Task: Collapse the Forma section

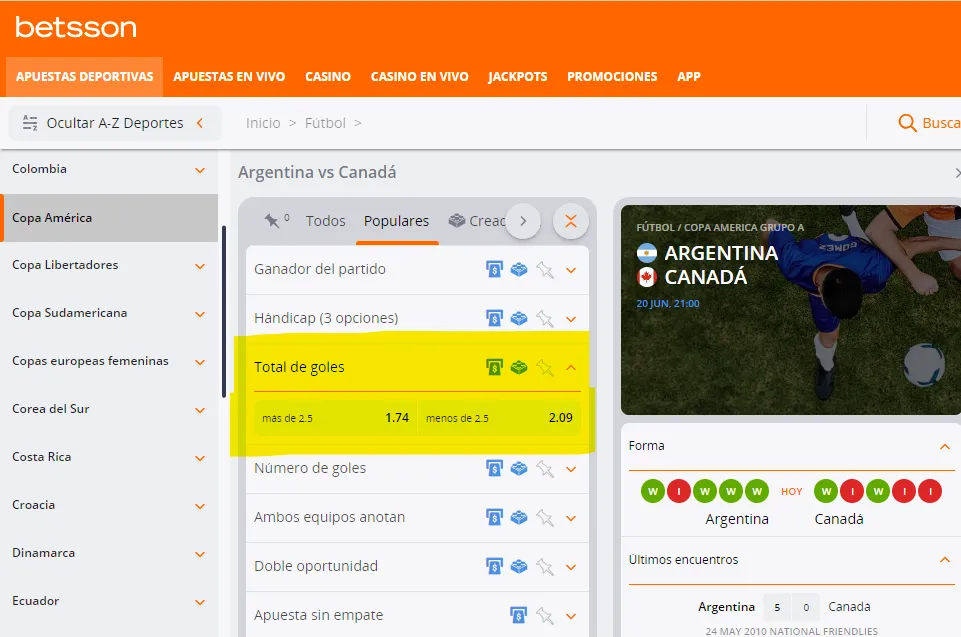Action: coord(944,446)
